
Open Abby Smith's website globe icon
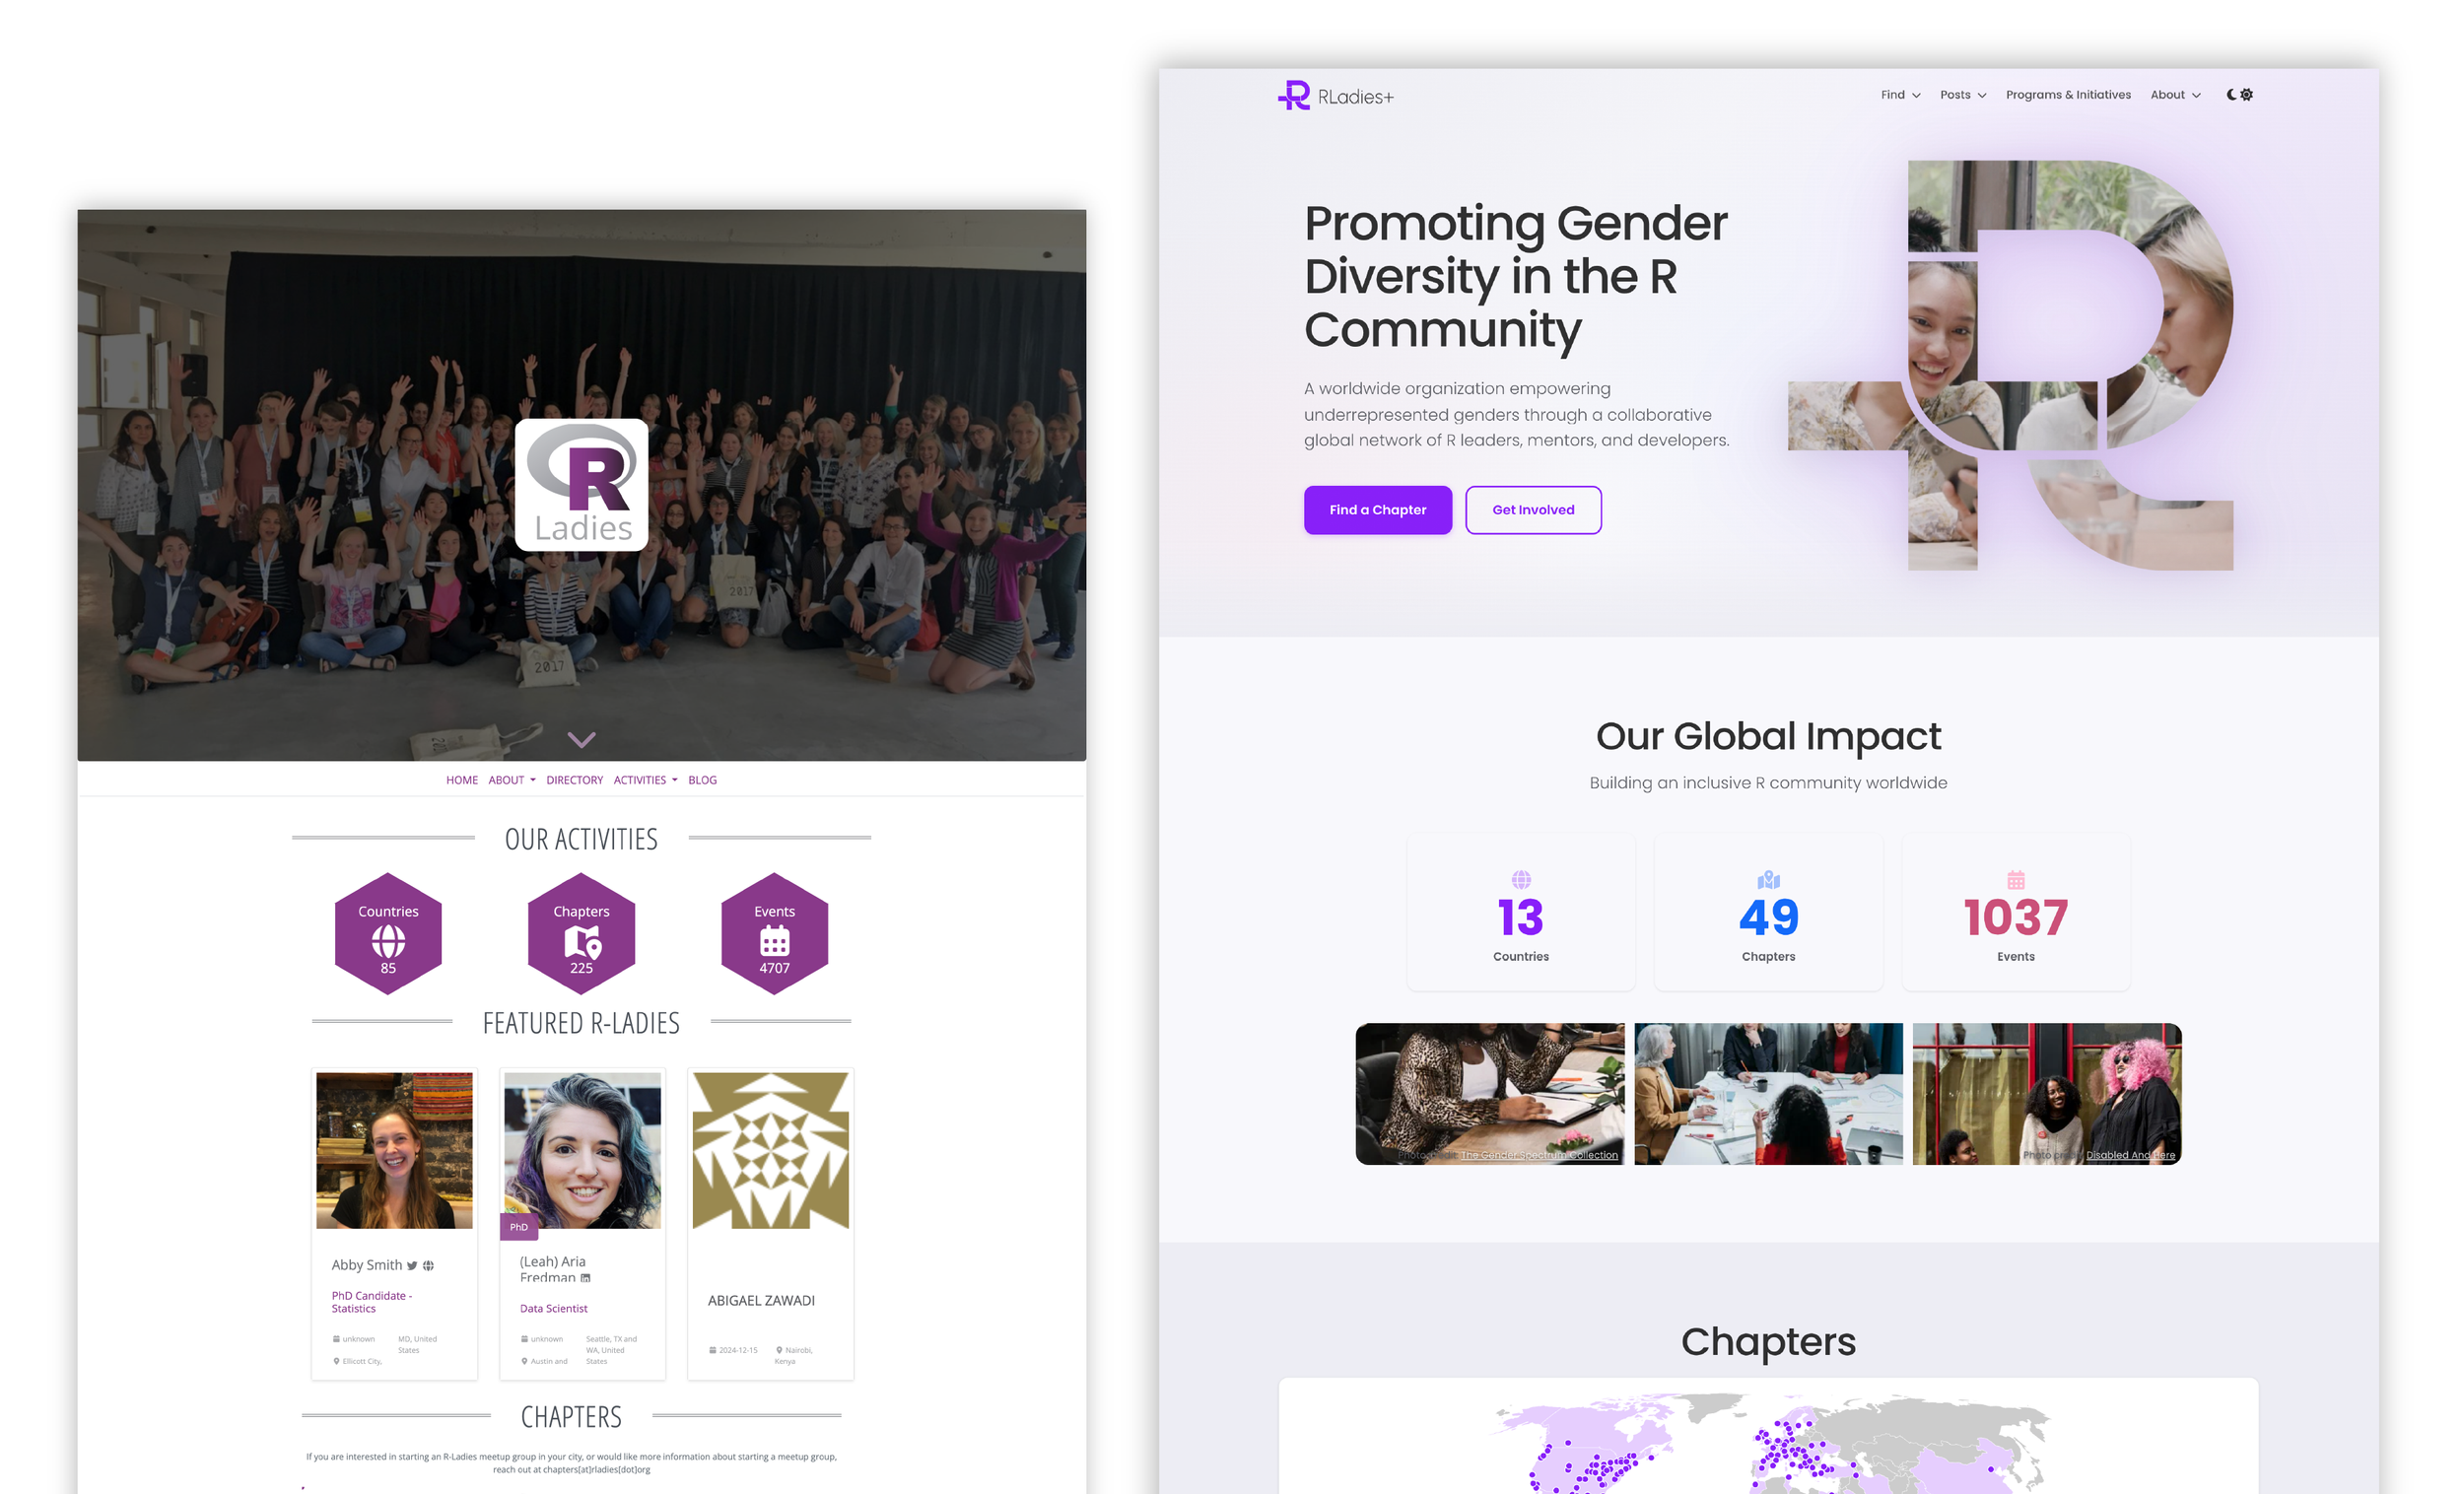pyautogui.click(x=428, y=1266)
